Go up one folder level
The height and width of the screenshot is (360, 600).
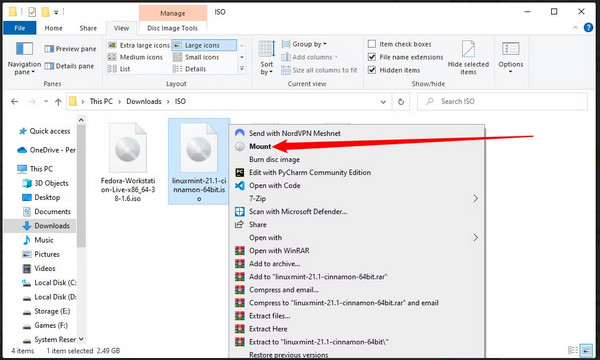click(58, 101)
